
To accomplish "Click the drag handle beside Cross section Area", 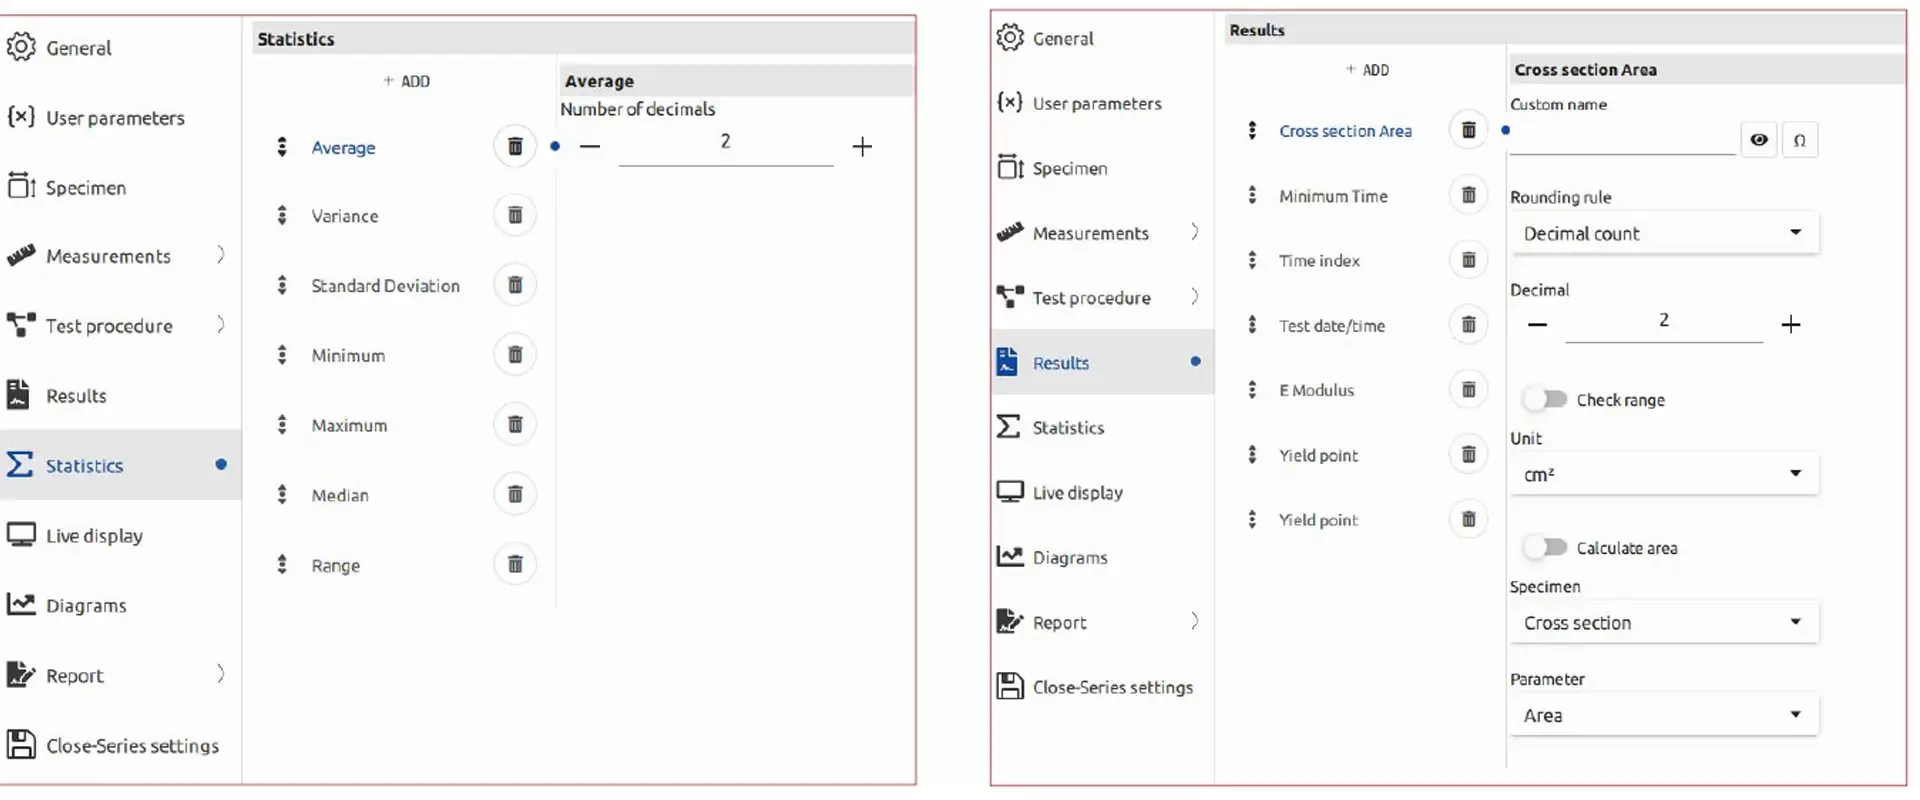I will [1252, 130].
